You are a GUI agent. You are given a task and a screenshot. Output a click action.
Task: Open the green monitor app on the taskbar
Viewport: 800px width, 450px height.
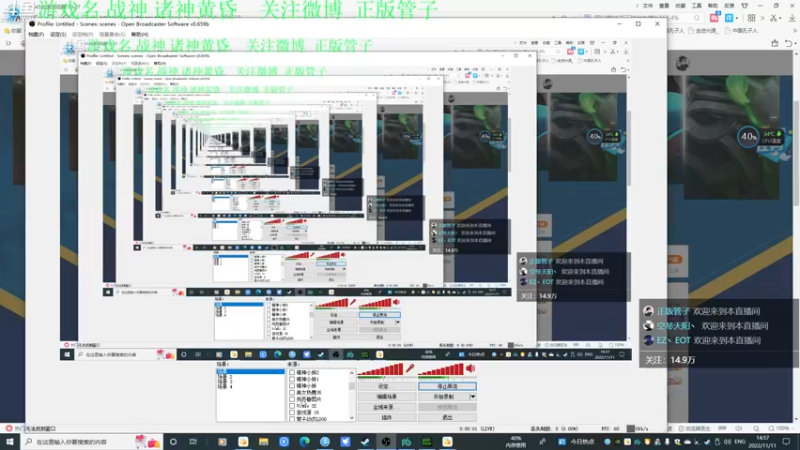(x=427, y=442)
